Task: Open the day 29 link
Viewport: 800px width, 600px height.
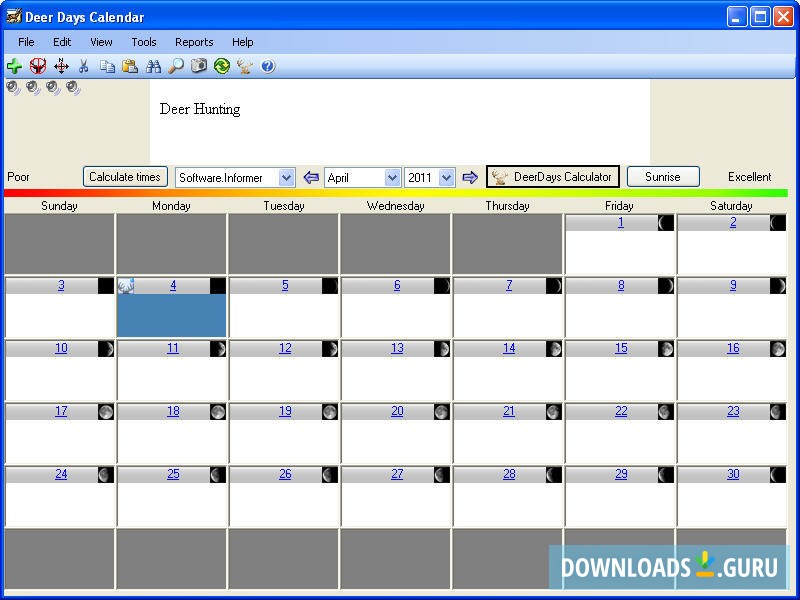Action: click(x=621, y=474)
